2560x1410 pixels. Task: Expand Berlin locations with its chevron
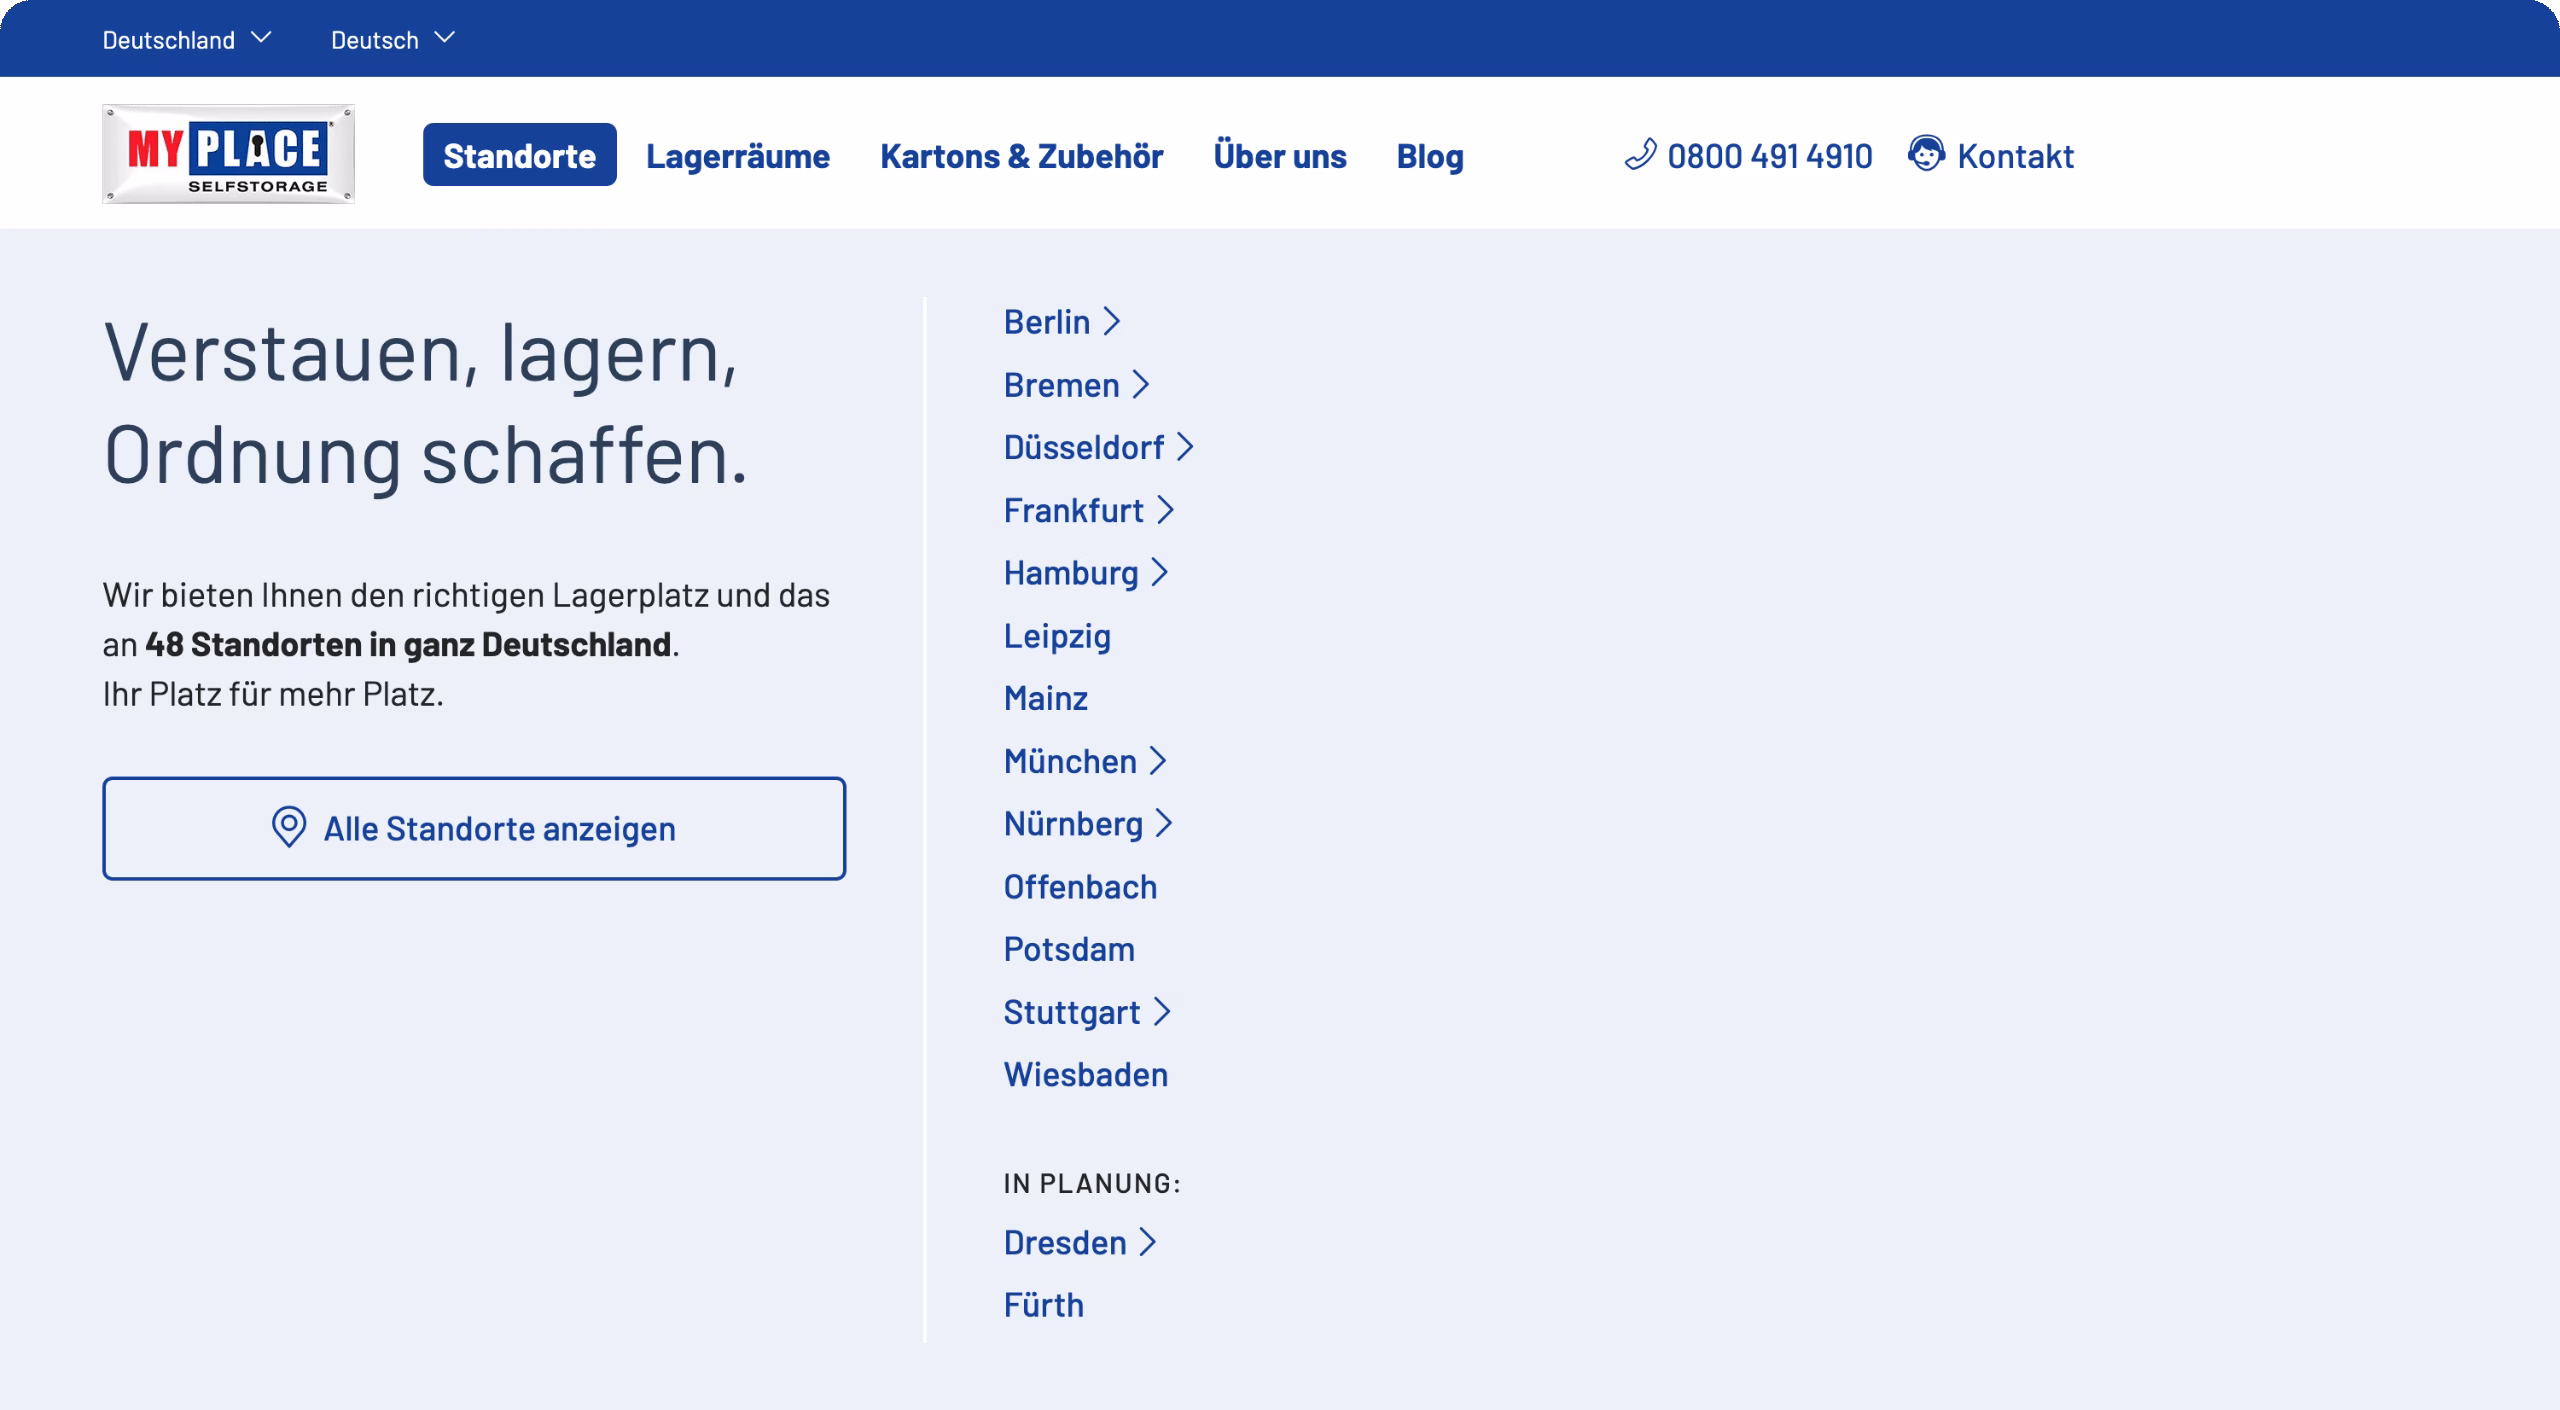(x=1111, y=322)
